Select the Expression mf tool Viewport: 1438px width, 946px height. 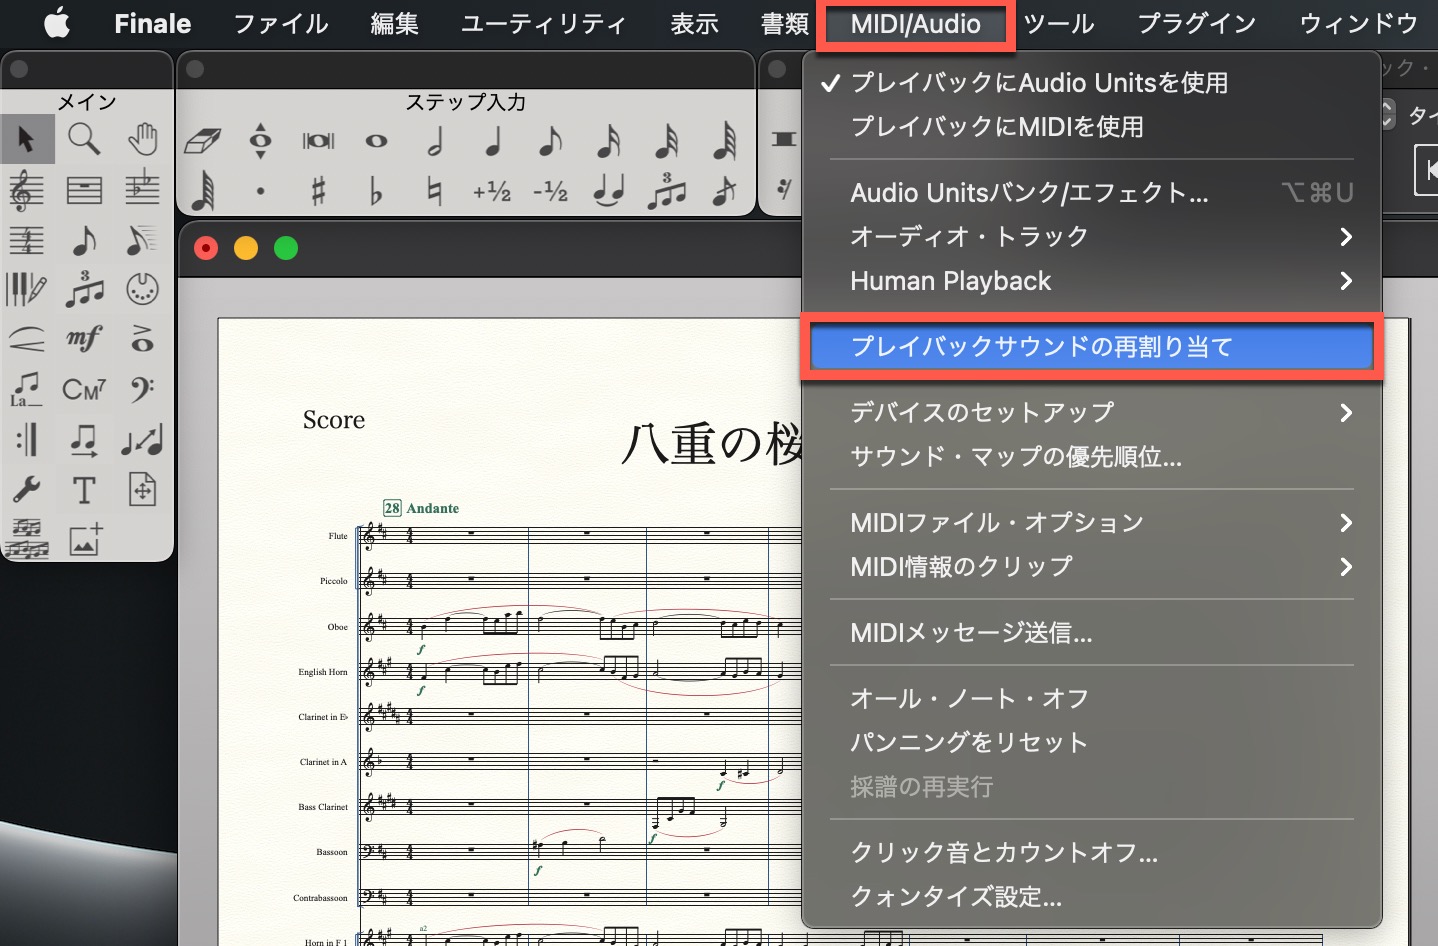[x=84, y=340]
